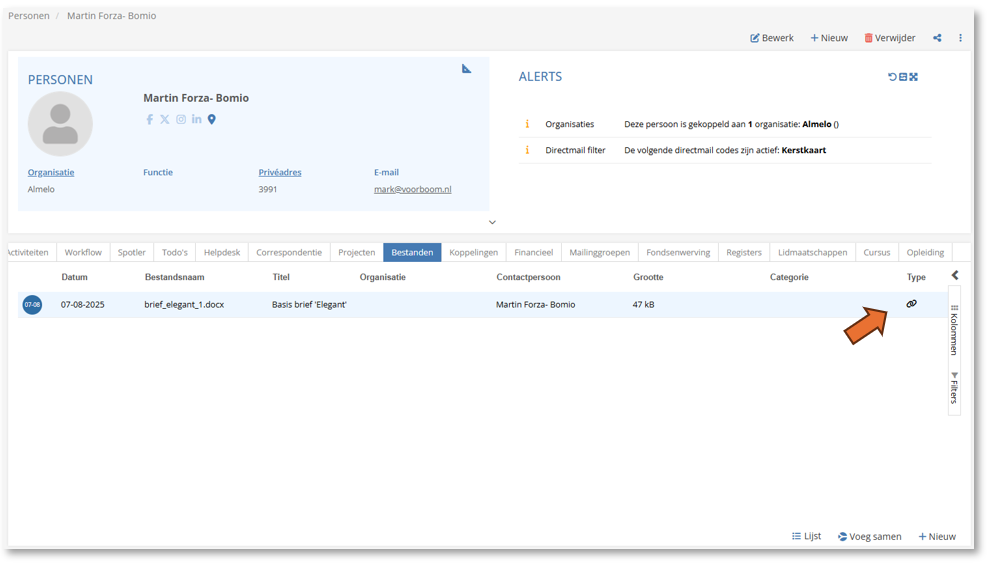This screenshot has height=567, width=993.
Task: Collapse the side panel with left arrow
Action: click(955, 275)
